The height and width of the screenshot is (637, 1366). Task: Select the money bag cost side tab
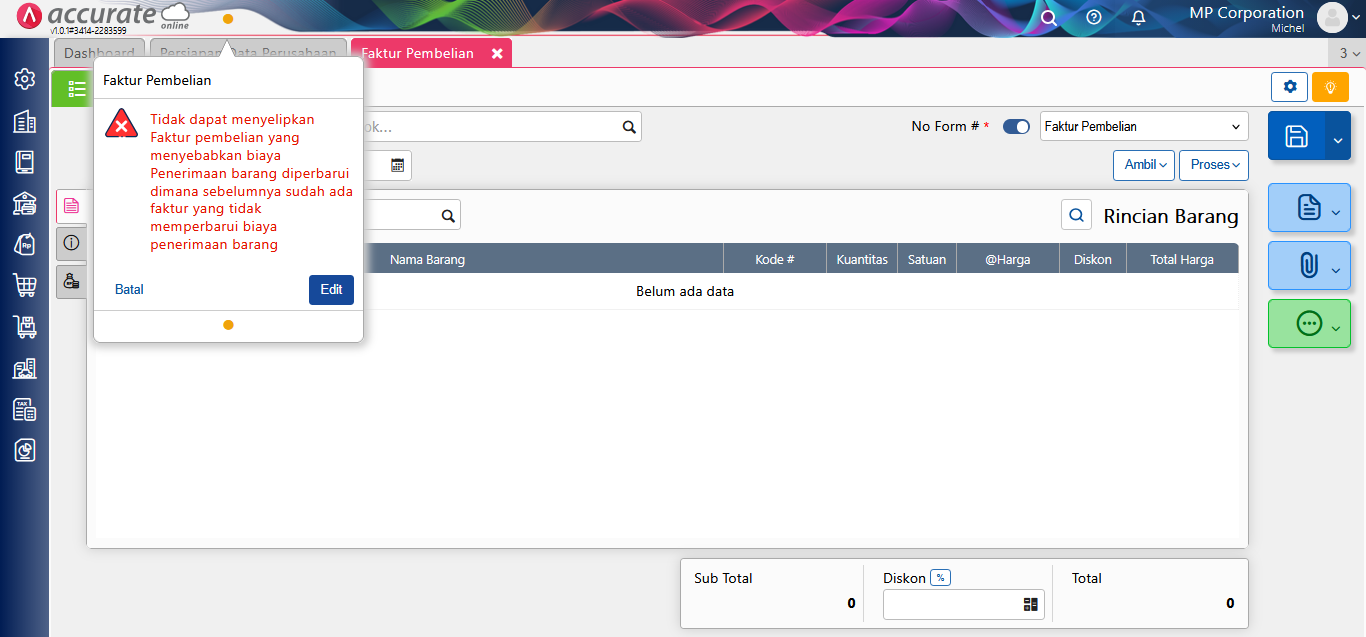pyautogui.click(x=71, y=282)
